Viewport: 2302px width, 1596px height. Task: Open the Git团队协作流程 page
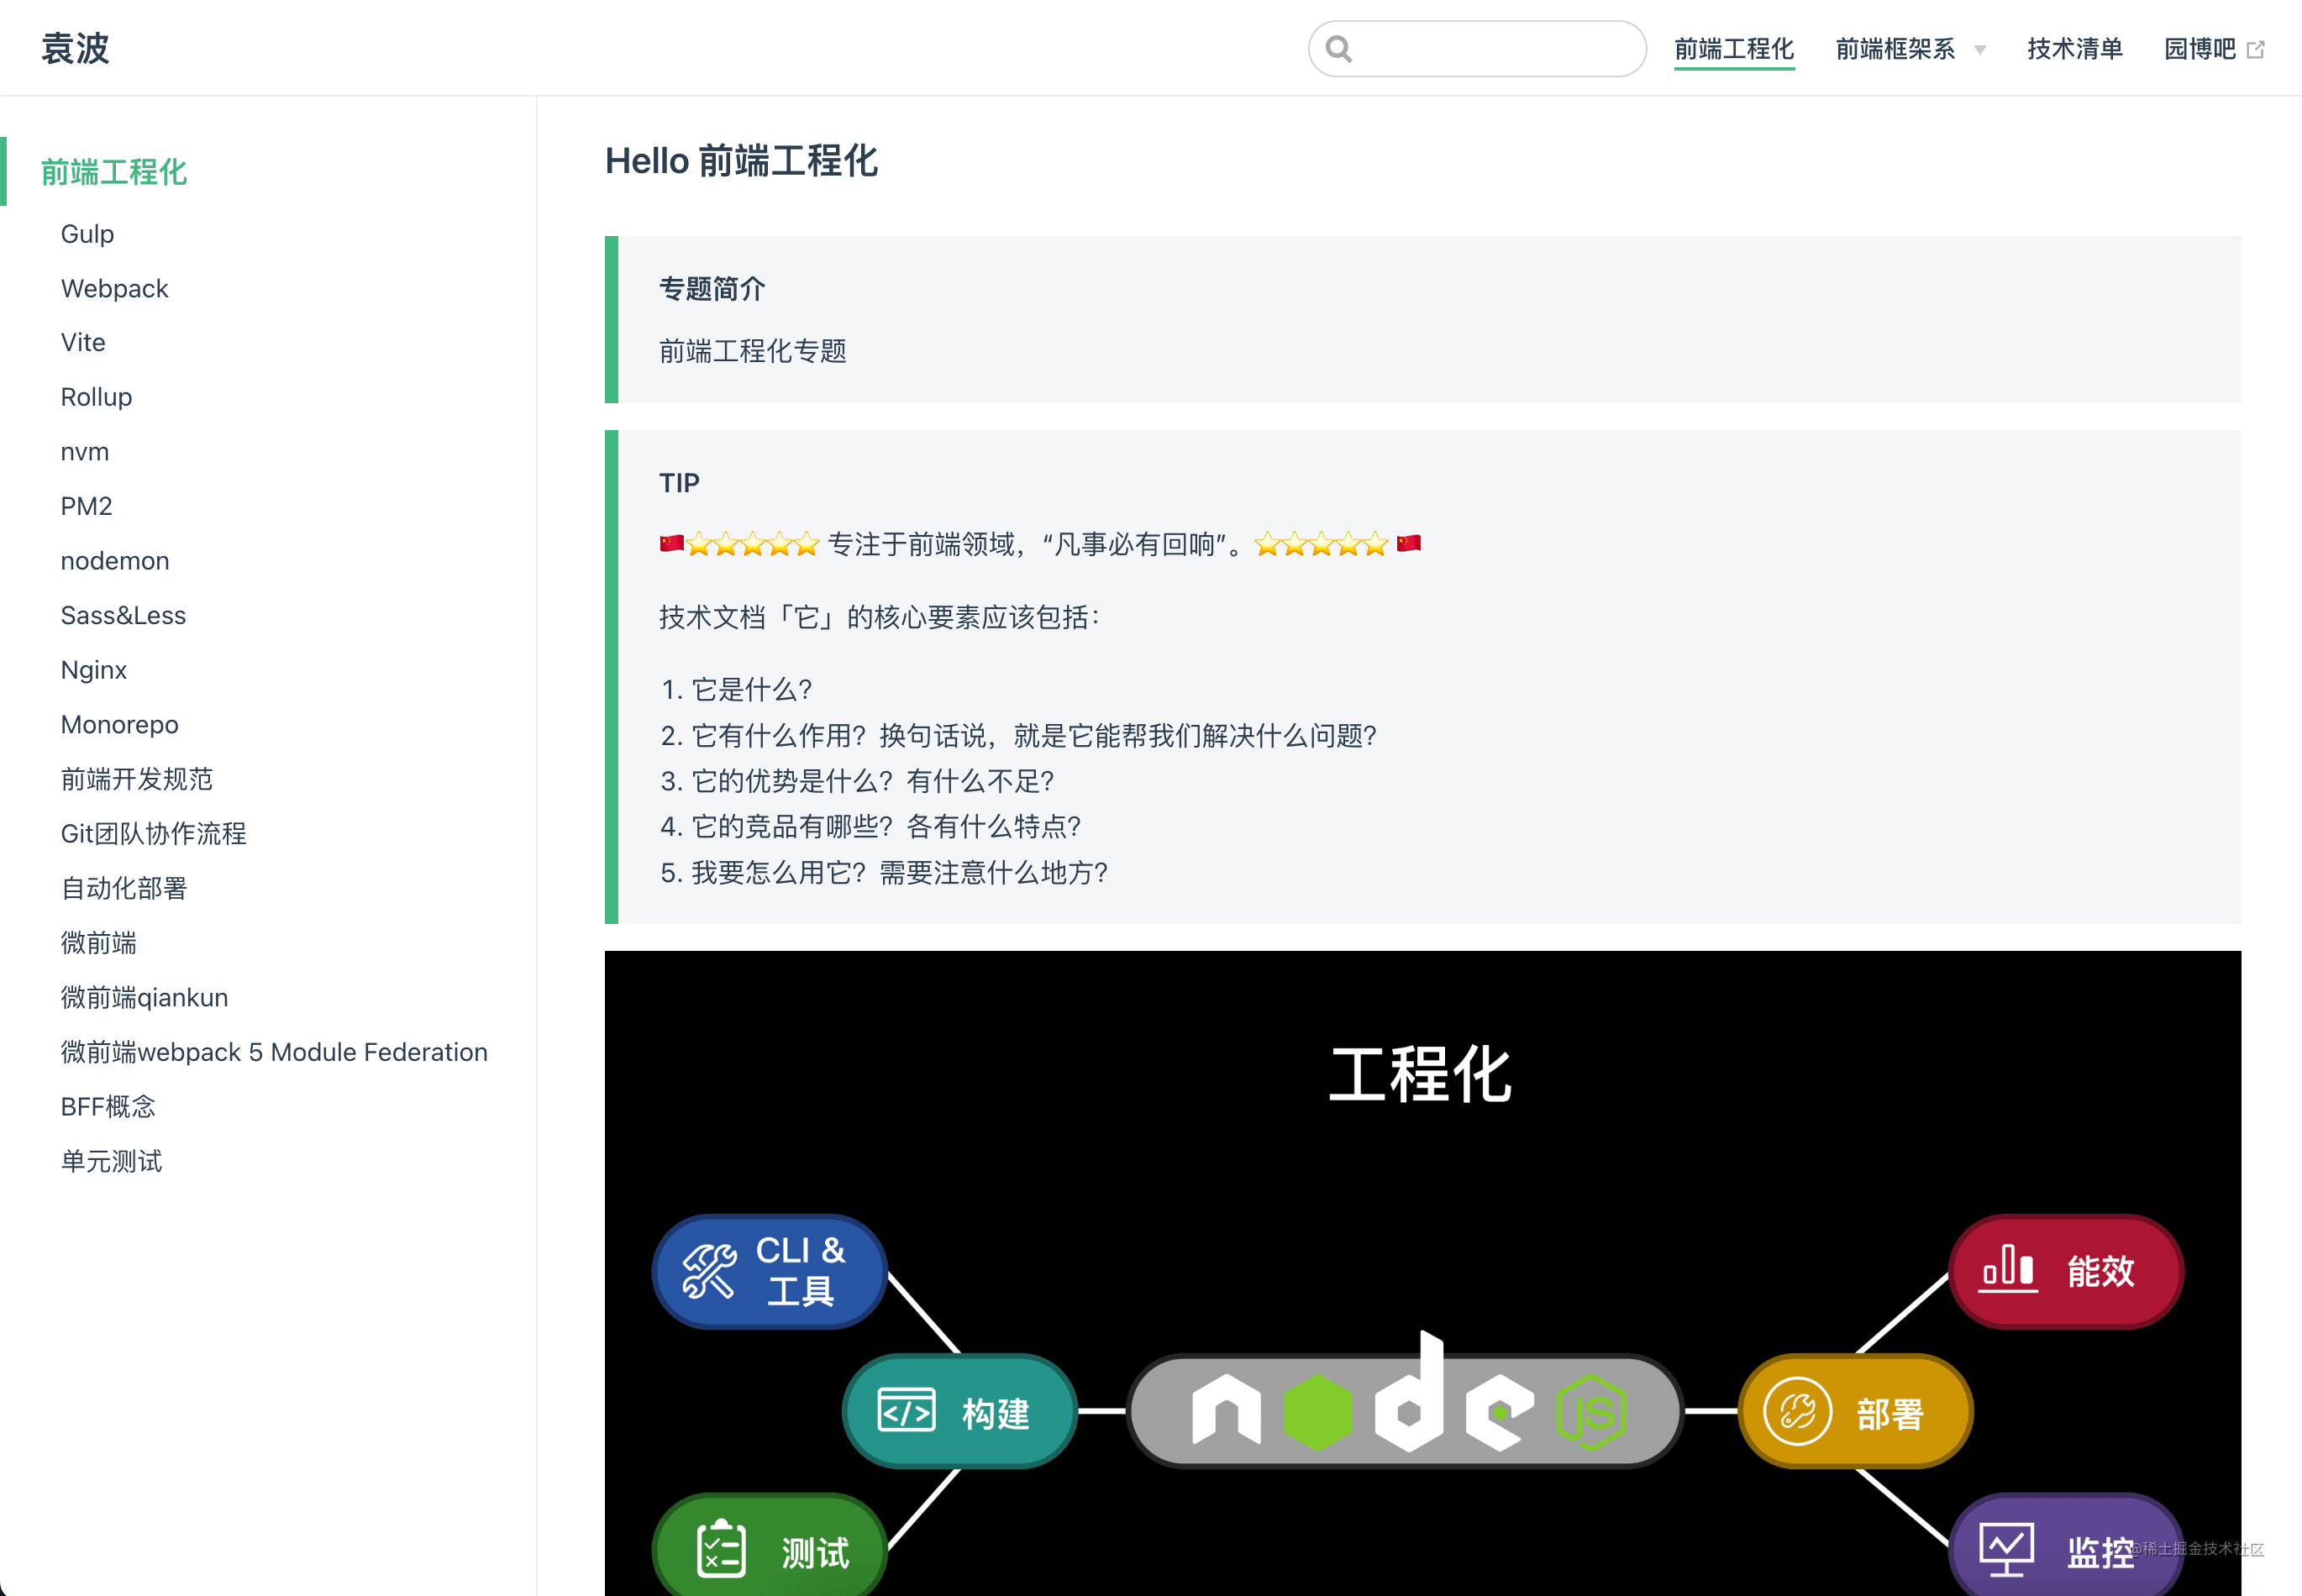coord(153,833)
